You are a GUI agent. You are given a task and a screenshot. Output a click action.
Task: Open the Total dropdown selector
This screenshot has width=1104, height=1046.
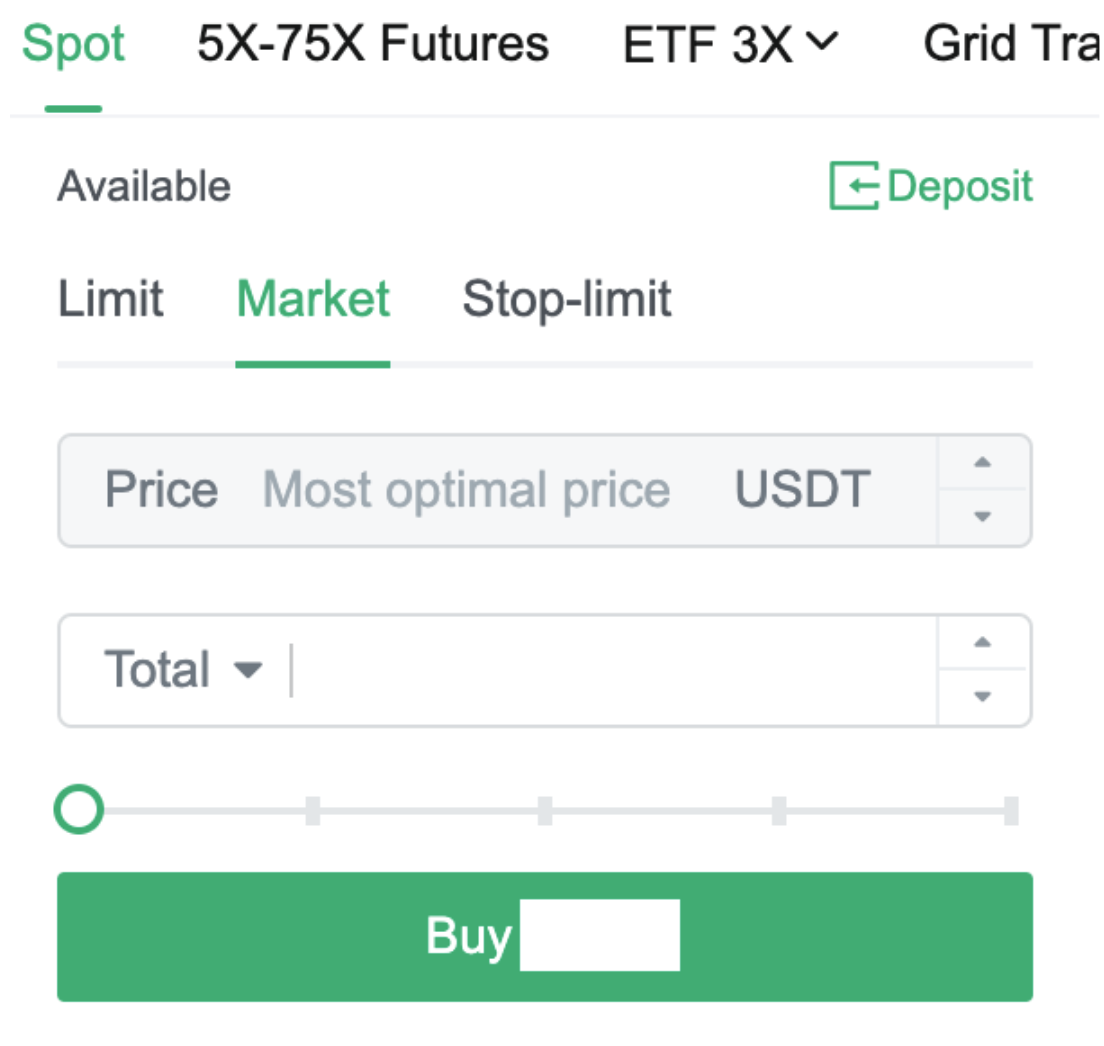coord(182,670)
